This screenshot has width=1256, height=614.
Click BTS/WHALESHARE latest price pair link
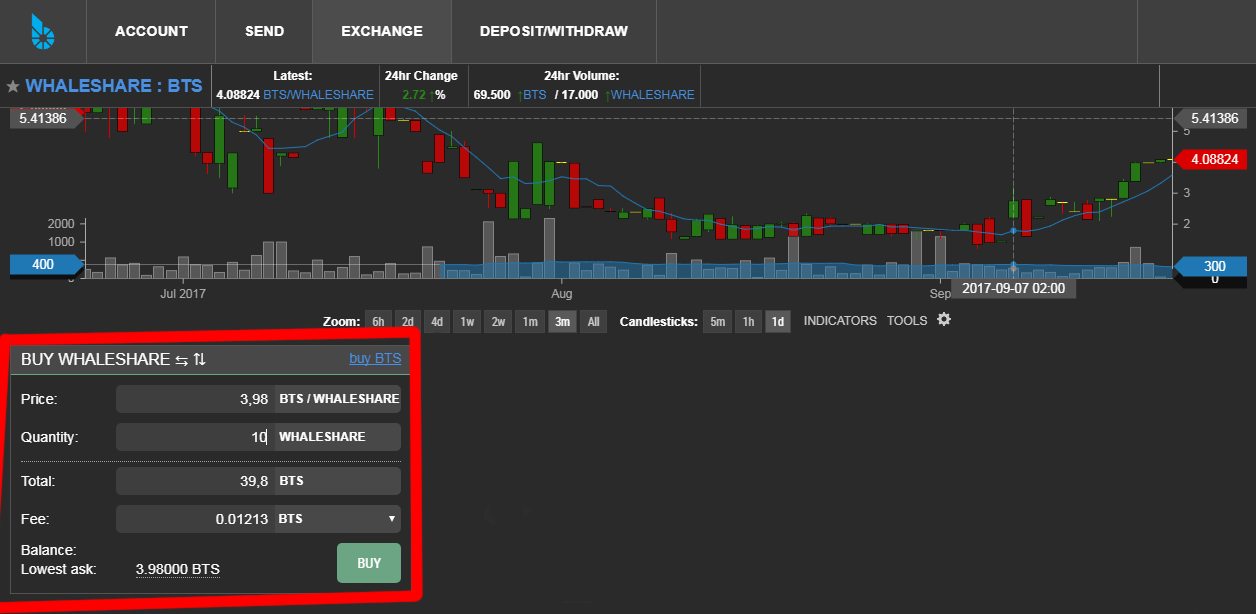pos(318,95)
